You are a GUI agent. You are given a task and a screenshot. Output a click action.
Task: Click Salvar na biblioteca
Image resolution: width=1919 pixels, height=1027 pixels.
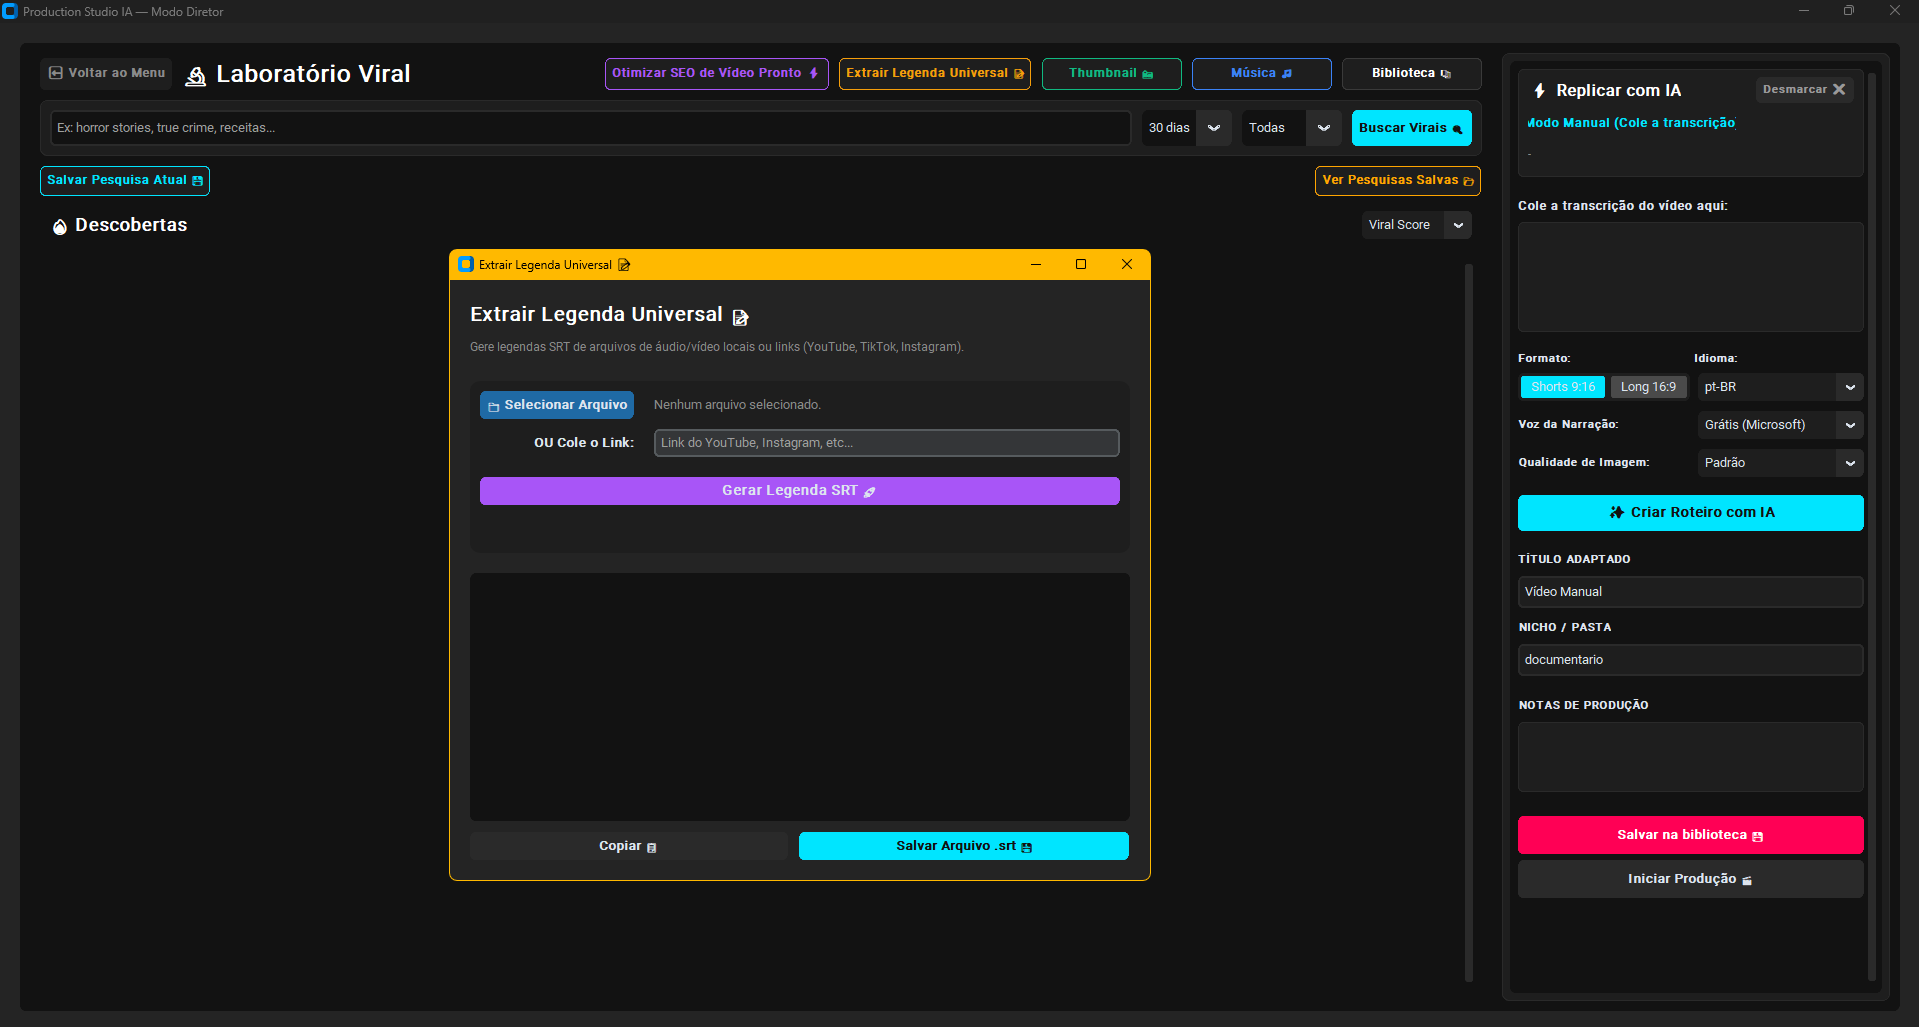pos(1690,835)
